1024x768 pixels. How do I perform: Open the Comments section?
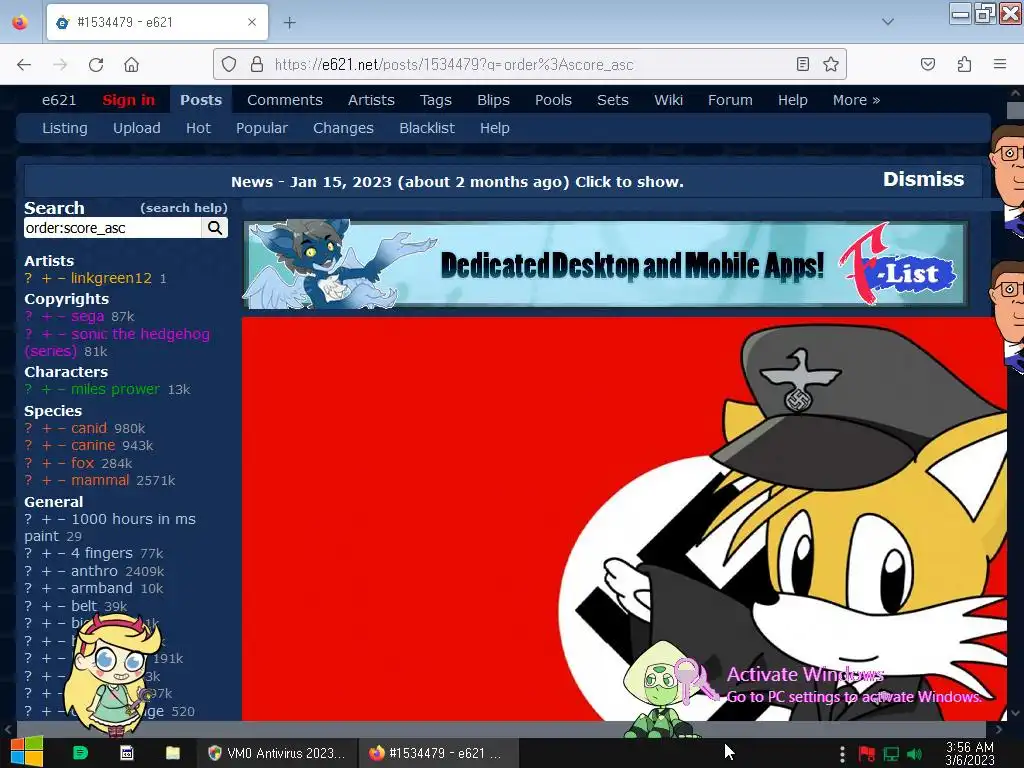coord(285,100)
